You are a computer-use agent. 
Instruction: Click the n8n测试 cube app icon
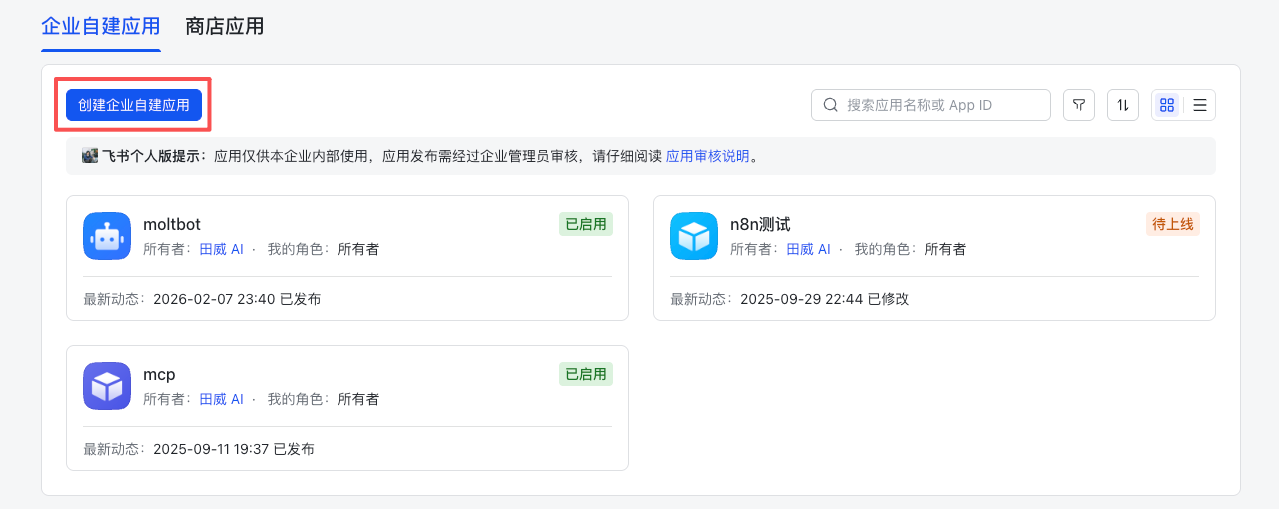pyautogui.click(x=694, y=236)
